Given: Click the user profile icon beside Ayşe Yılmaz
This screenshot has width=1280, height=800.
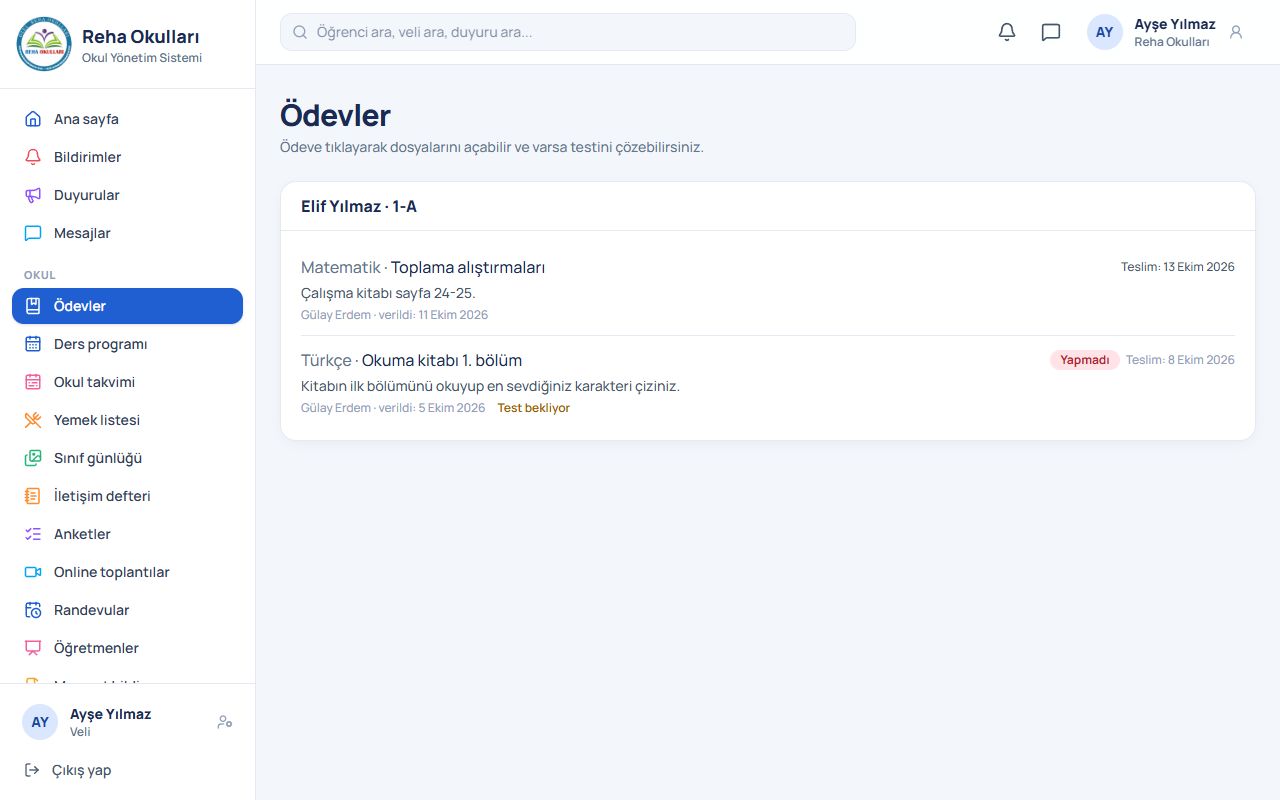Looking at the screenshot, I should [1236, 32].
